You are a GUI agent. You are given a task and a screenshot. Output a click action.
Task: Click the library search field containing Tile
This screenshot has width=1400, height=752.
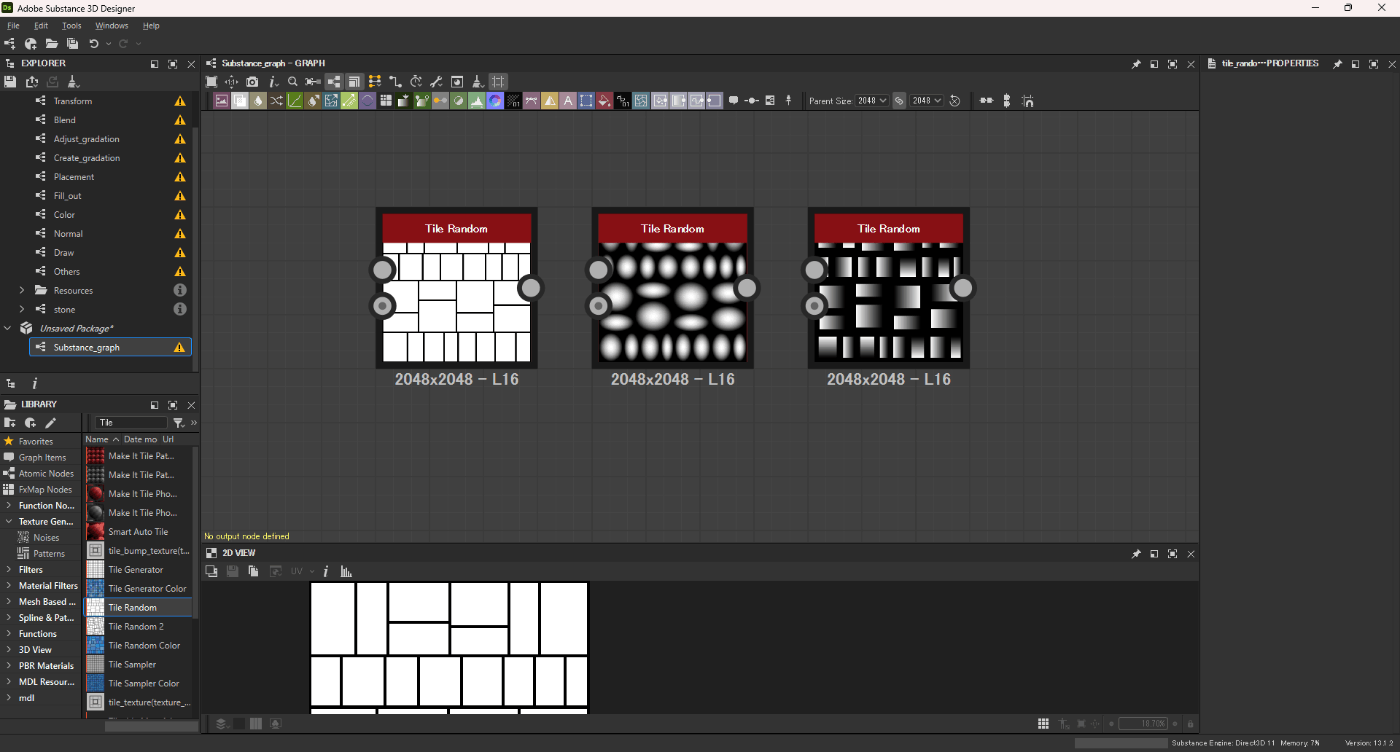(131, 423)
